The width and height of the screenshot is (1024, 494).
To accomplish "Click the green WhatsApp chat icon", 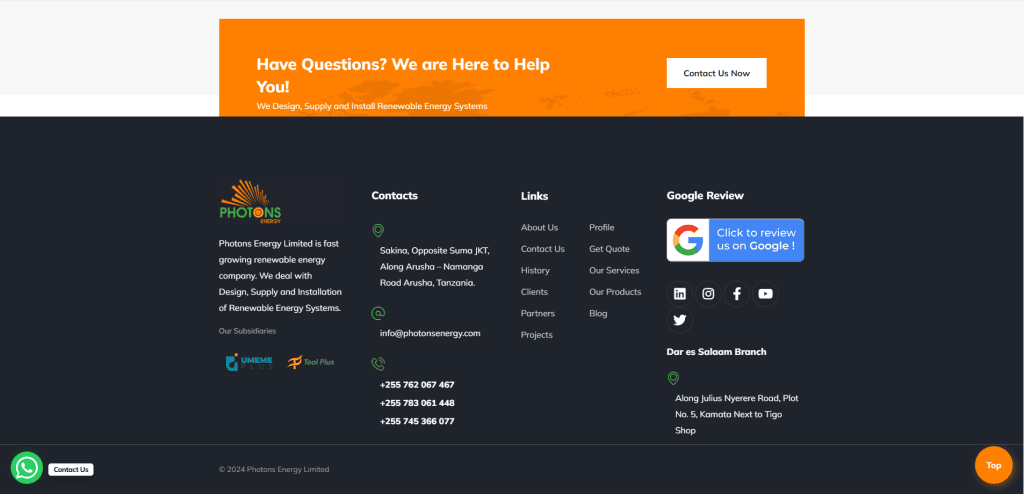I will [27, 468].
